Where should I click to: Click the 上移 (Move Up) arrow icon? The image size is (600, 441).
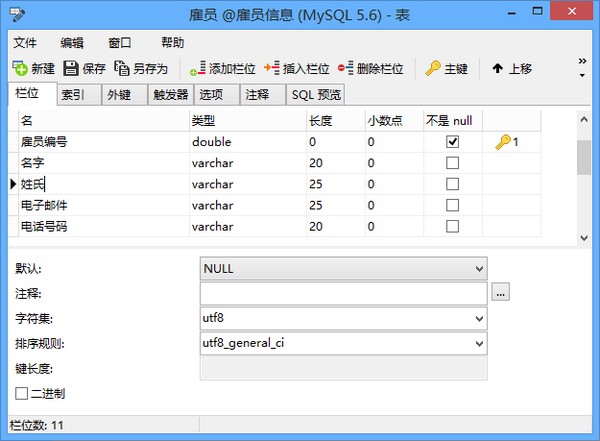[497, 69]
